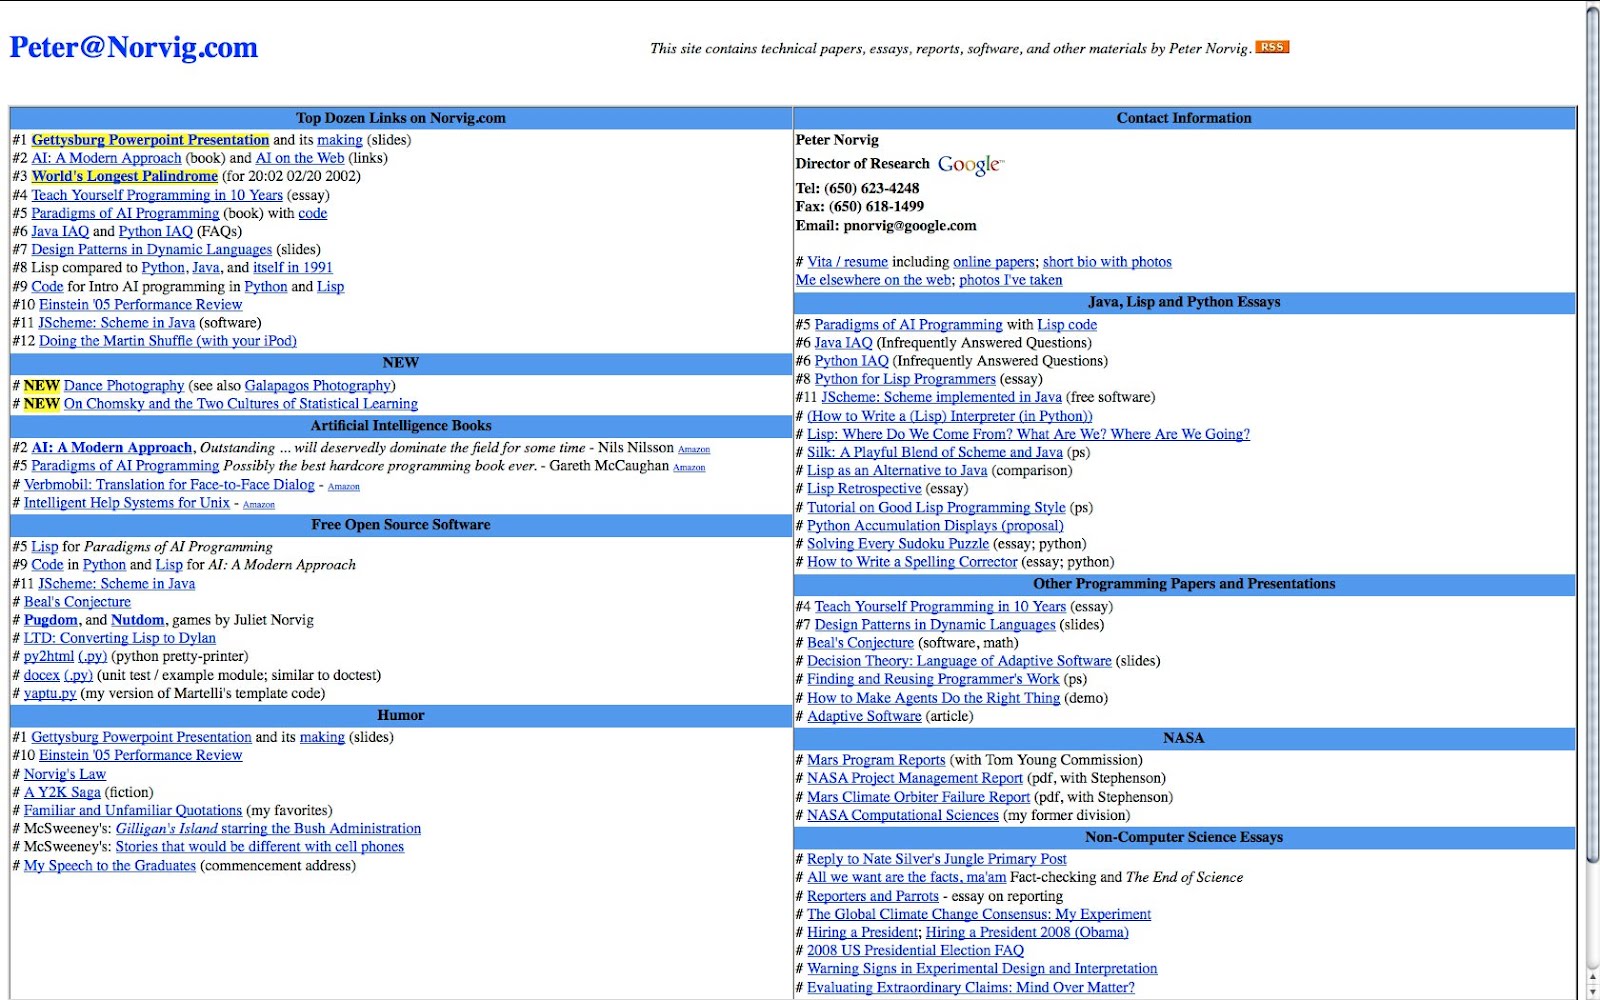This screenshot has width=1600, height=1000.
Task: View the Galapagos Photography link
Action: click(x=318, y=386)
